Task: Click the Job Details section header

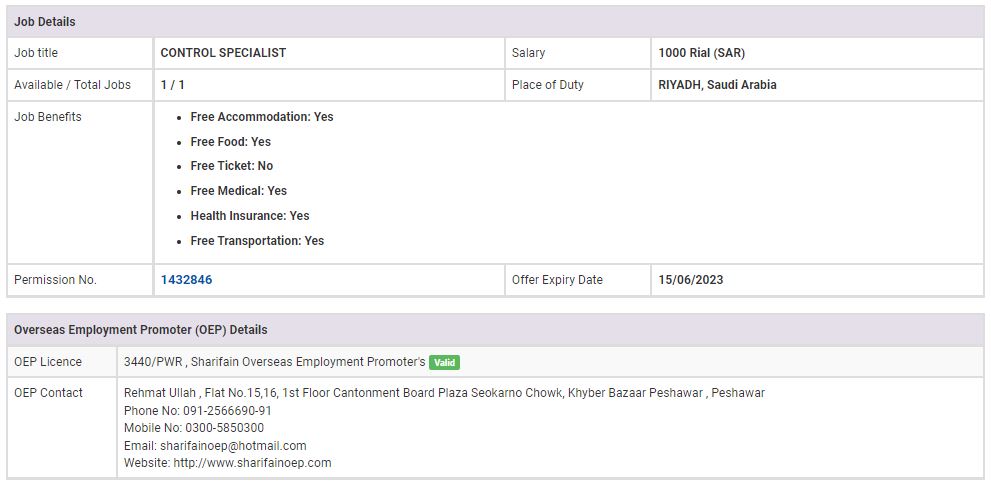Action: pyautogui.click(x=45, y=22)
